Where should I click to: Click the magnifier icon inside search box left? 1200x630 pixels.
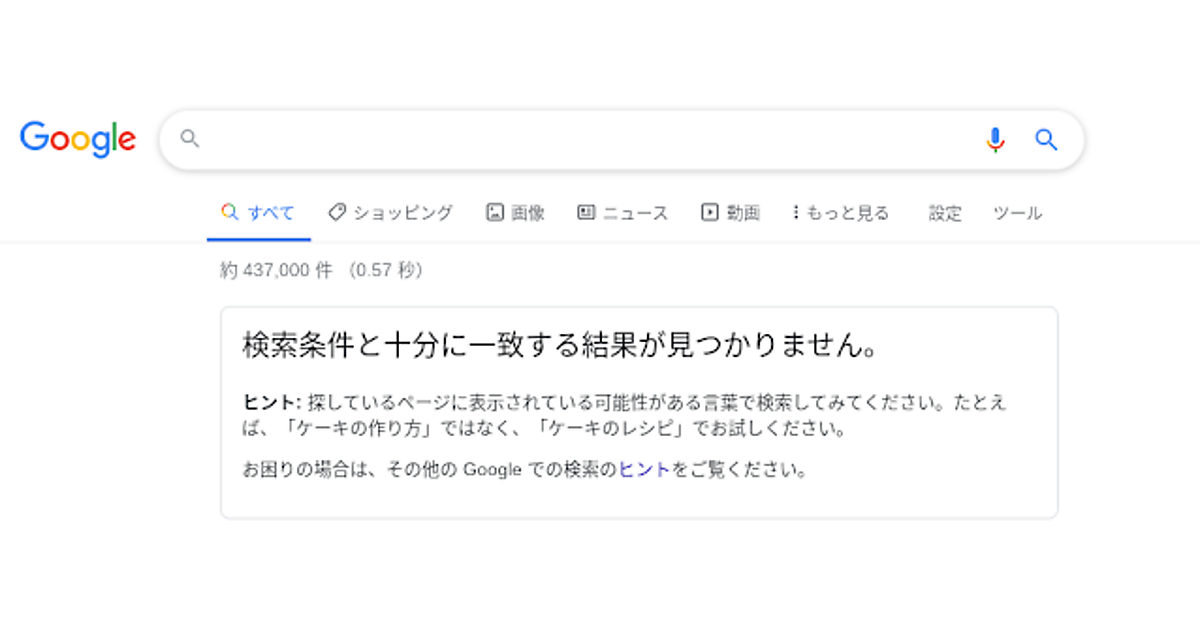(x=189, y=139)
